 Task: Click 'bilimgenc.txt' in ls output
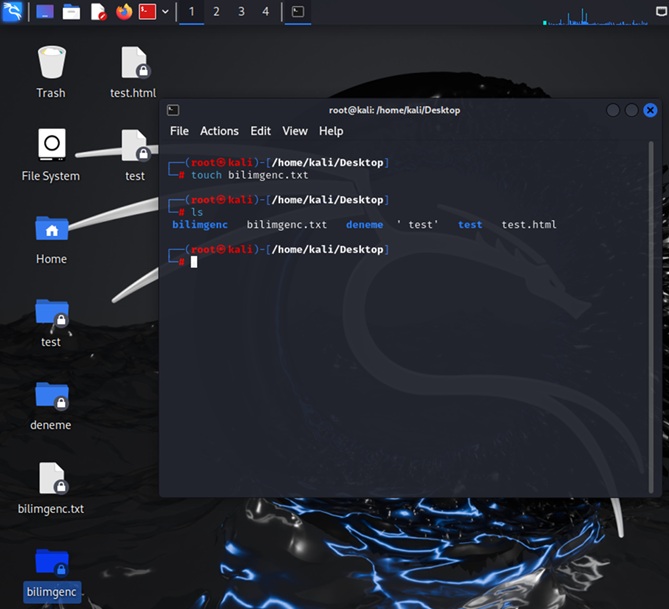tap(287, 224)
